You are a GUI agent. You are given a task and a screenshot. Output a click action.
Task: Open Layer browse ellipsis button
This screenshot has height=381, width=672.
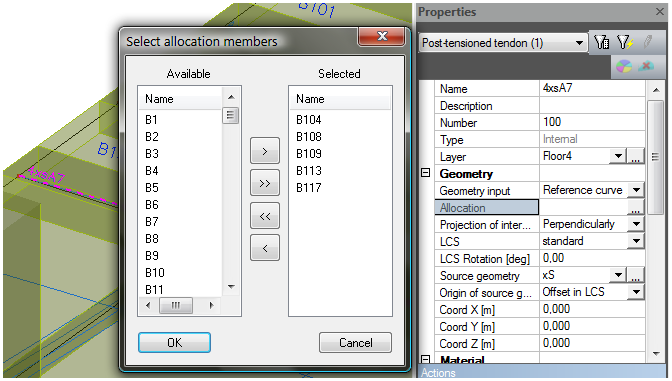[x=636, y=156]
